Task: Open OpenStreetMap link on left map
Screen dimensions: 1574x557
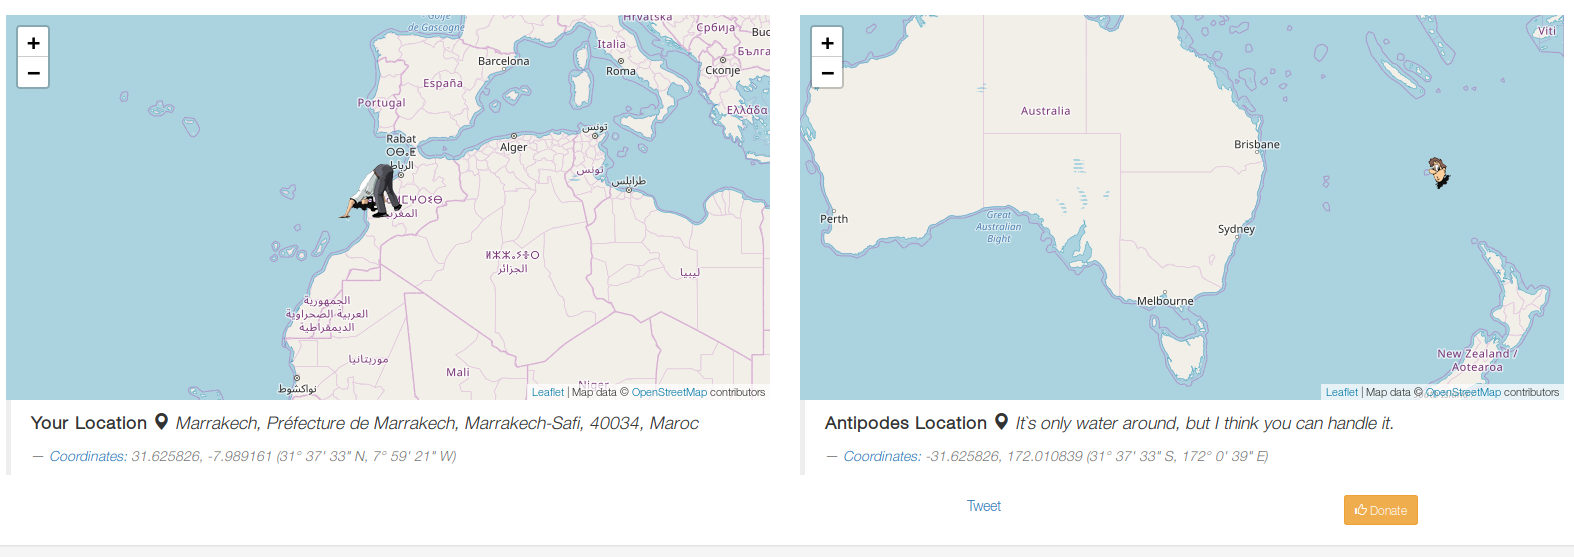Action: [668, 392]
